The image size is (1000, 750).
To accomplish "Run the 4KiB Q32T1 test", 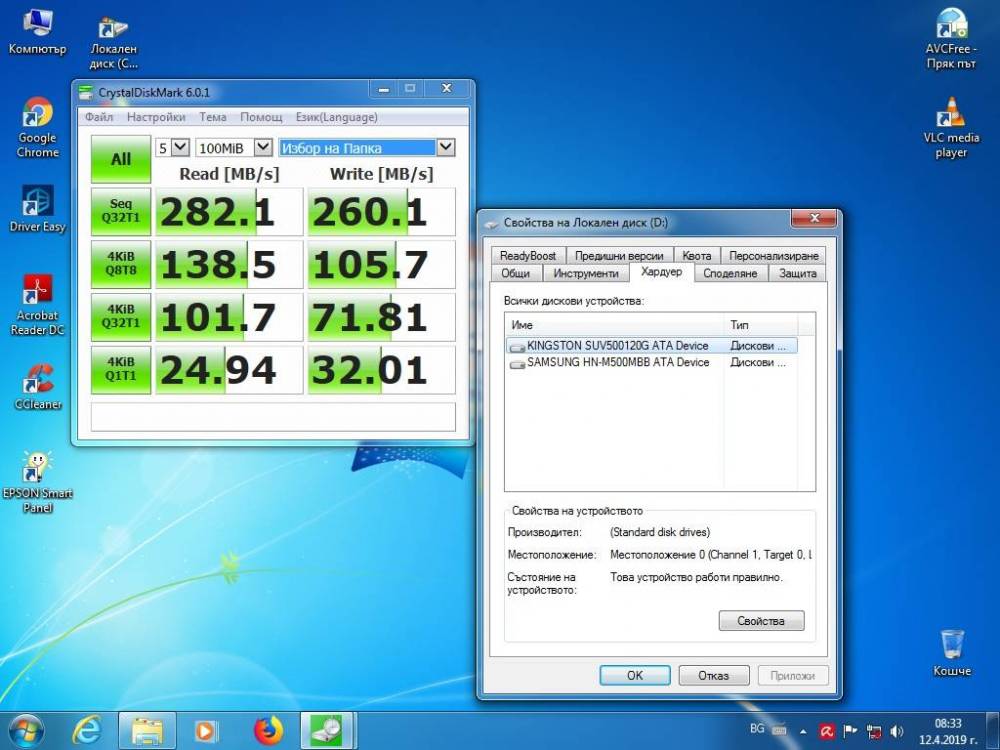I will [121, 317].
